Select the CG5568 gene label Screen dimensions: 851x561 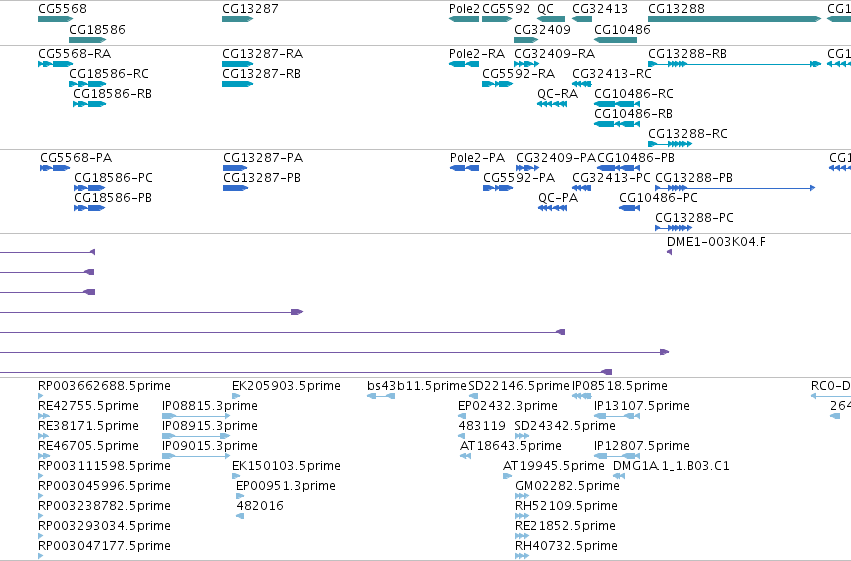click(62, 9)
